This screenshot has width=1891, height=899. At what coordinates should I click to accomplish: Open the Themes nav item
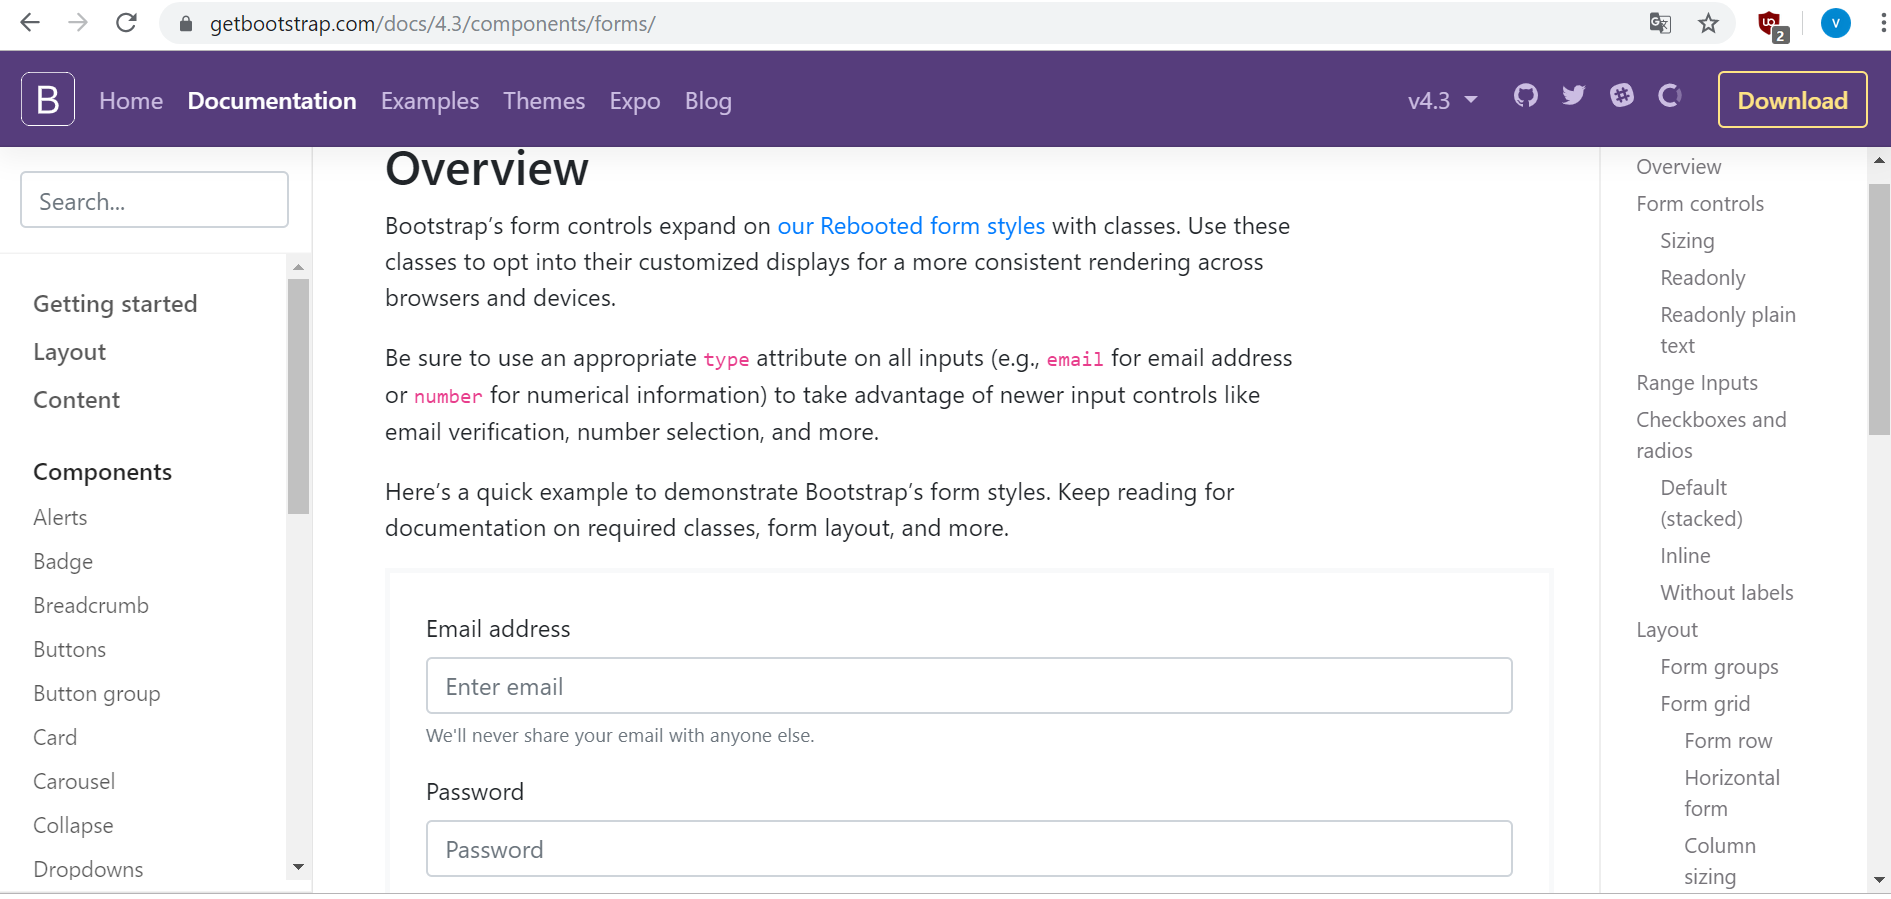tap(544, 101)
